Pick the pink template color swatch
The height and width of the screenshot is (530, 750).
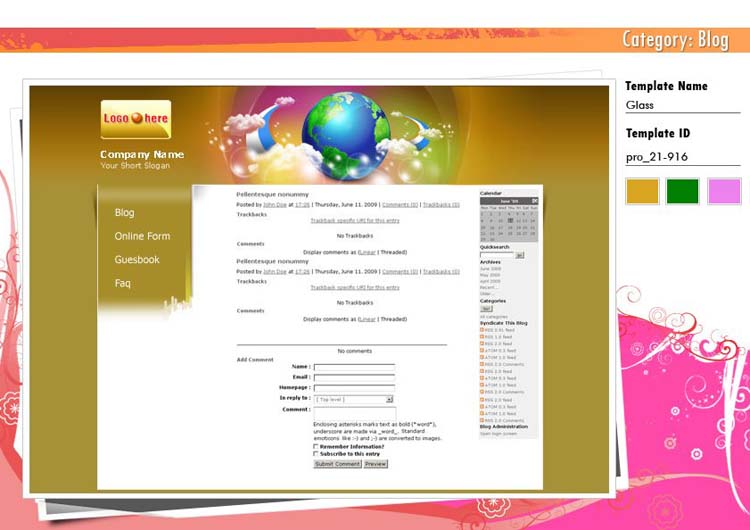[x=724, y=191]
